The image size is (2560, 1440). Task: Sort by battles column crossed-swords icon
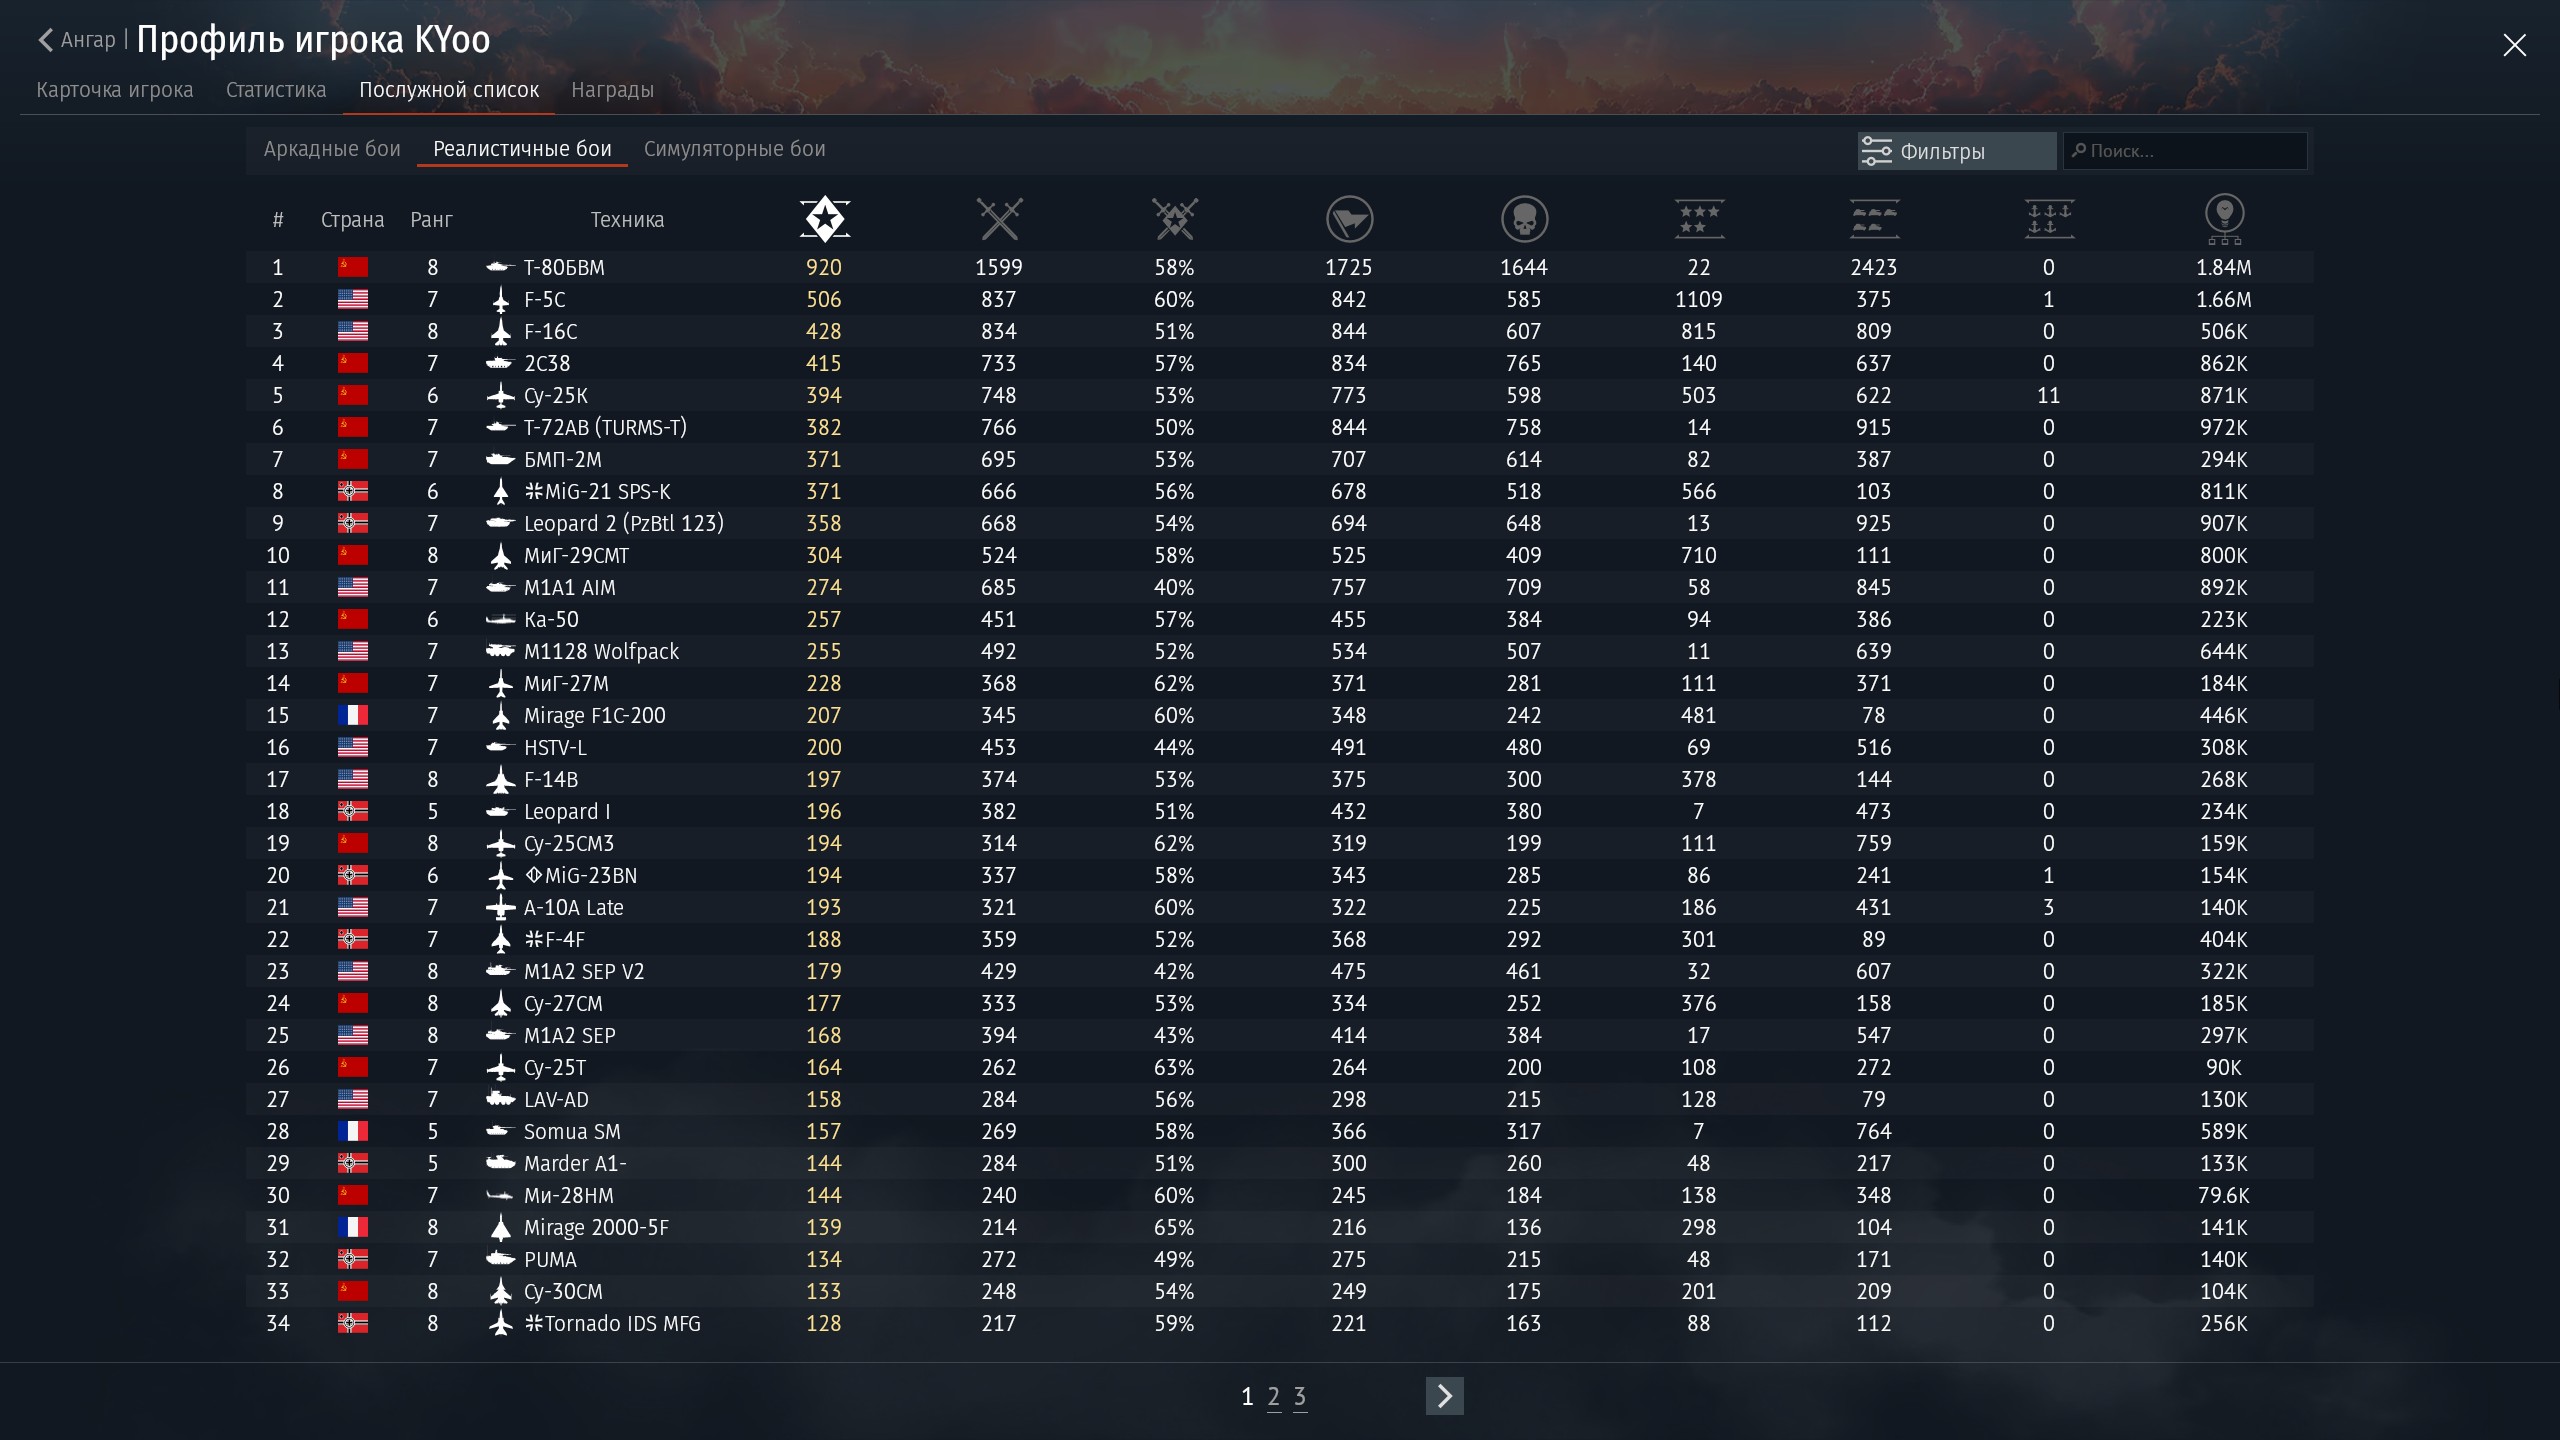[999, 219]
